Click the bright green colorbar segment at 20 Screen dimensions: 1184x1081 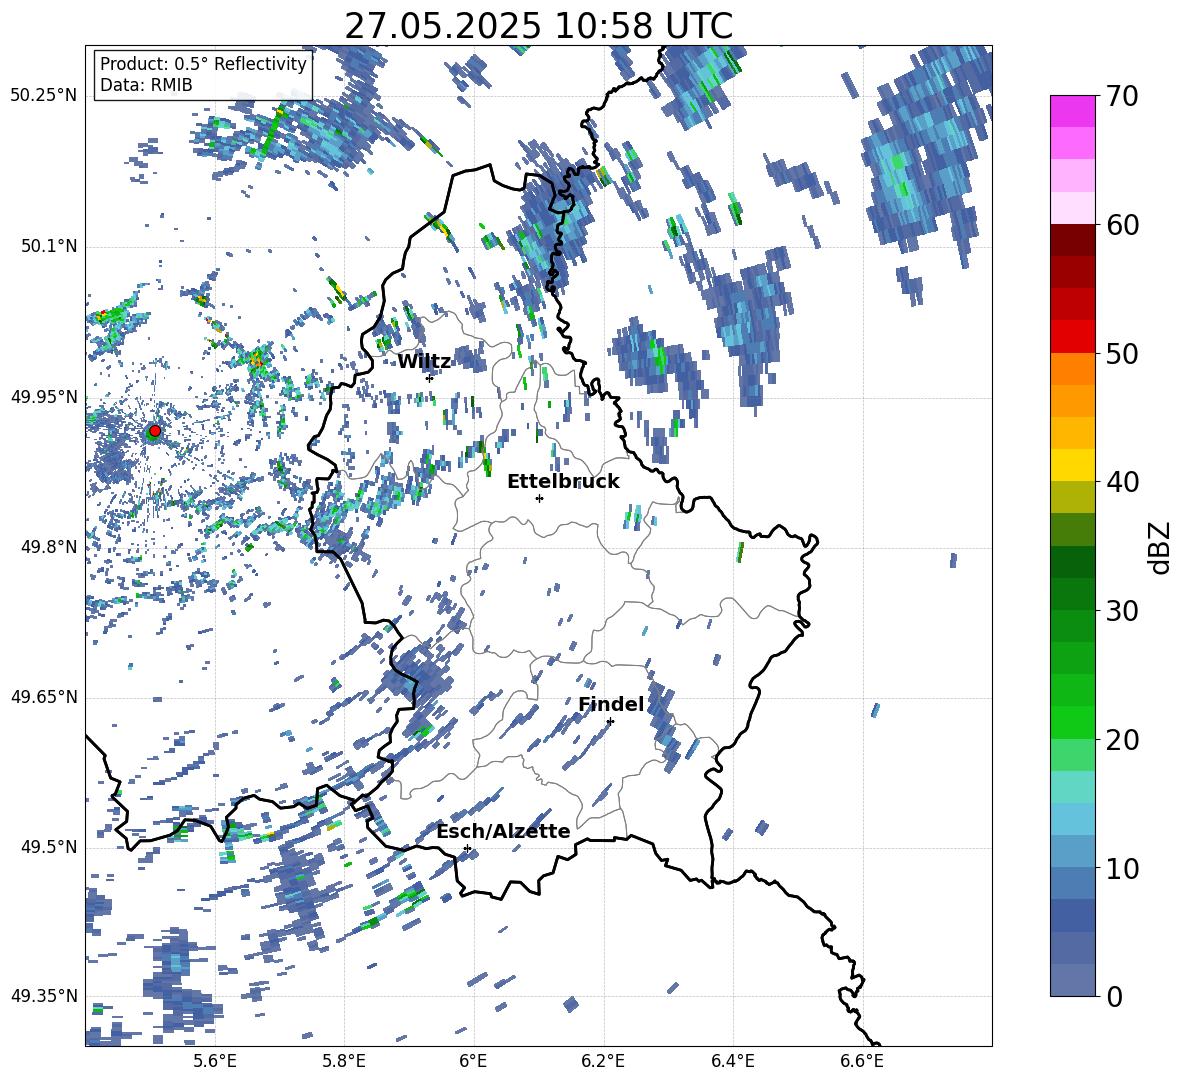pyautogui.click(x=1072, y=722)
